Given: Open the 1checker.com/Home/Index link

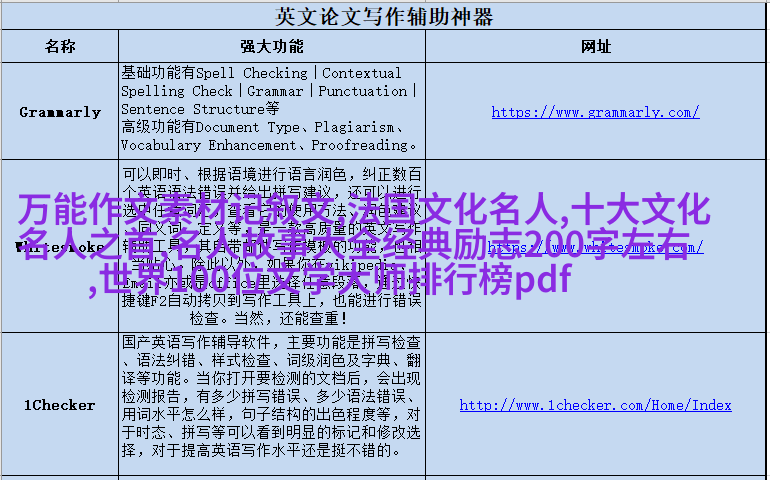Looking at the screenshot, I should click(595, 405).
